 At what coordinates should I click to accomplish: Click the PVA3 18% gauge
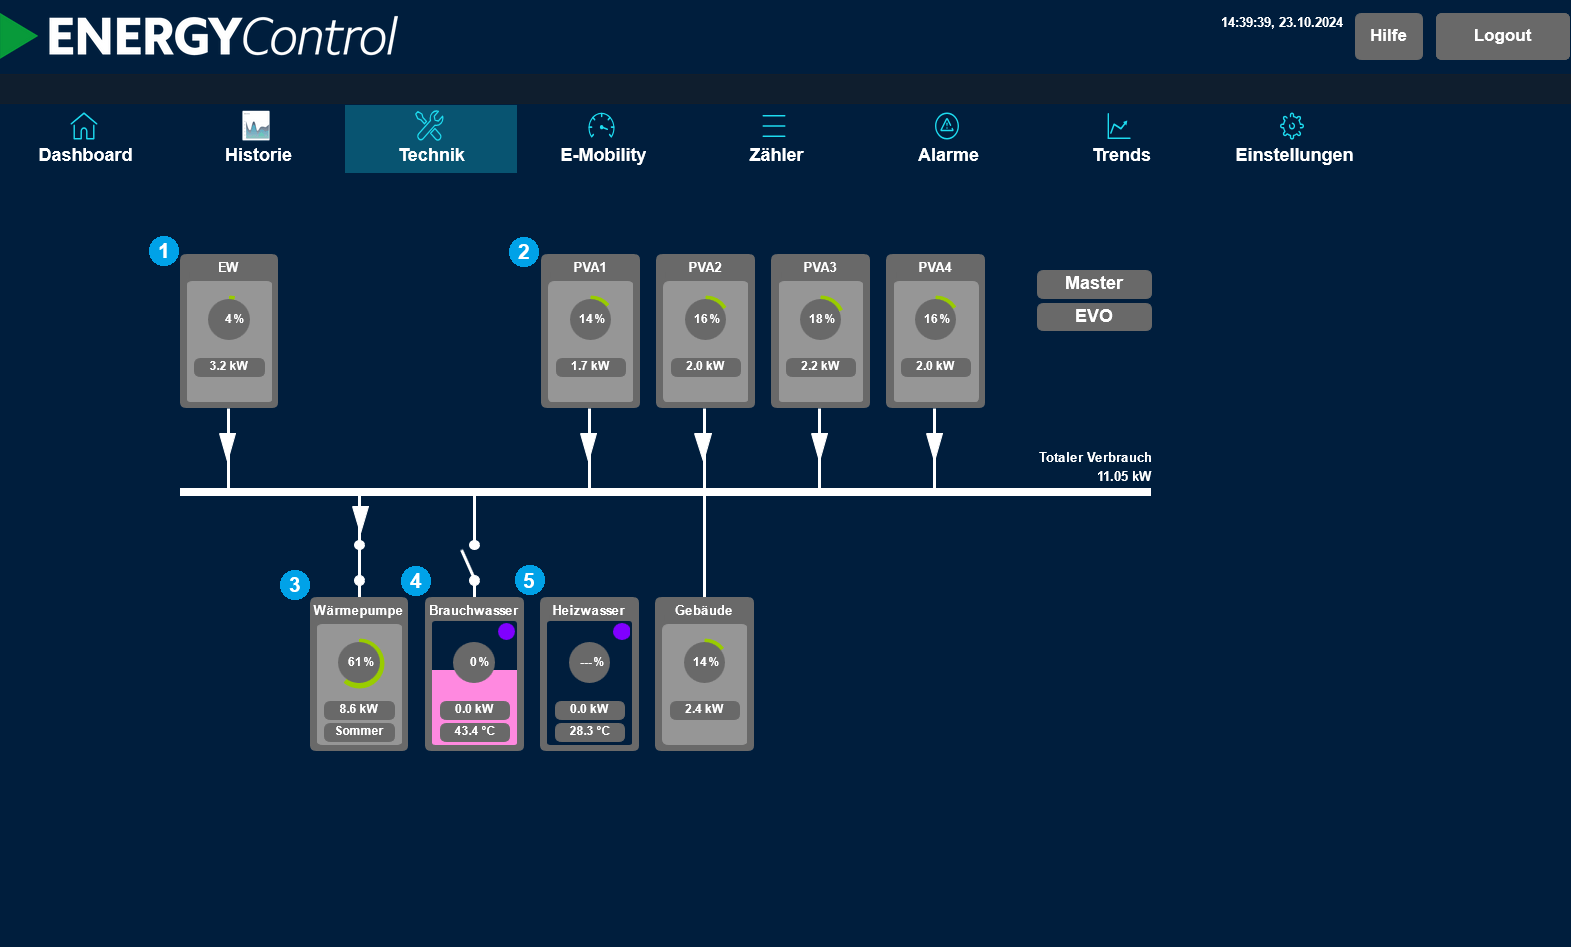click(820, 319)
